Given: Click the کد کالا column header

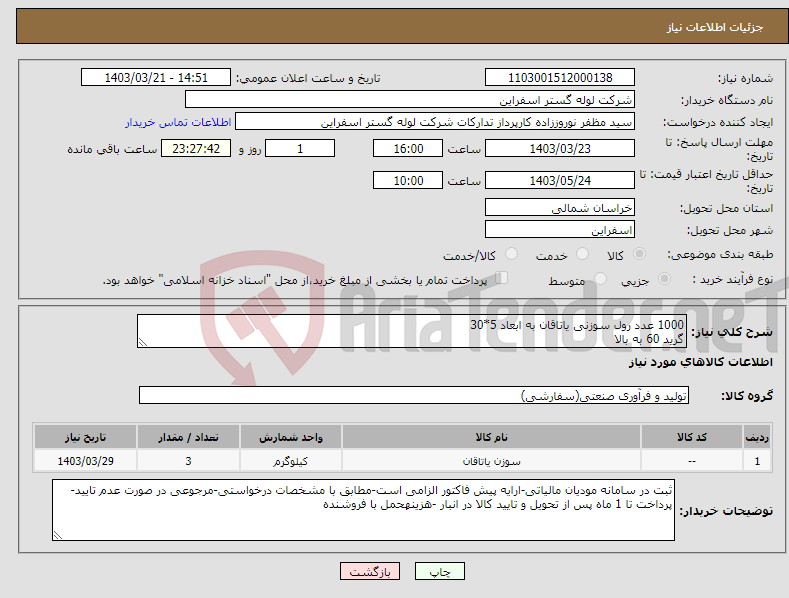Looking at the screenshot, I should 692,437.
